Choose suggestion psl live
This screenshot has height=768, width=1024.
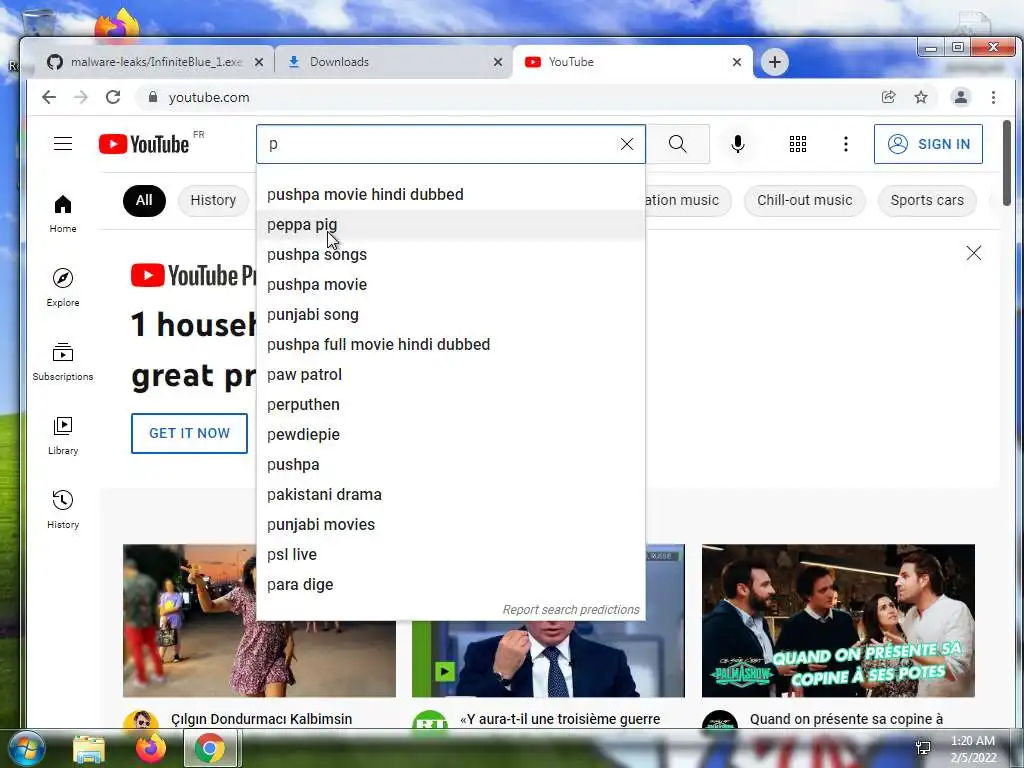tap(451, 554)
